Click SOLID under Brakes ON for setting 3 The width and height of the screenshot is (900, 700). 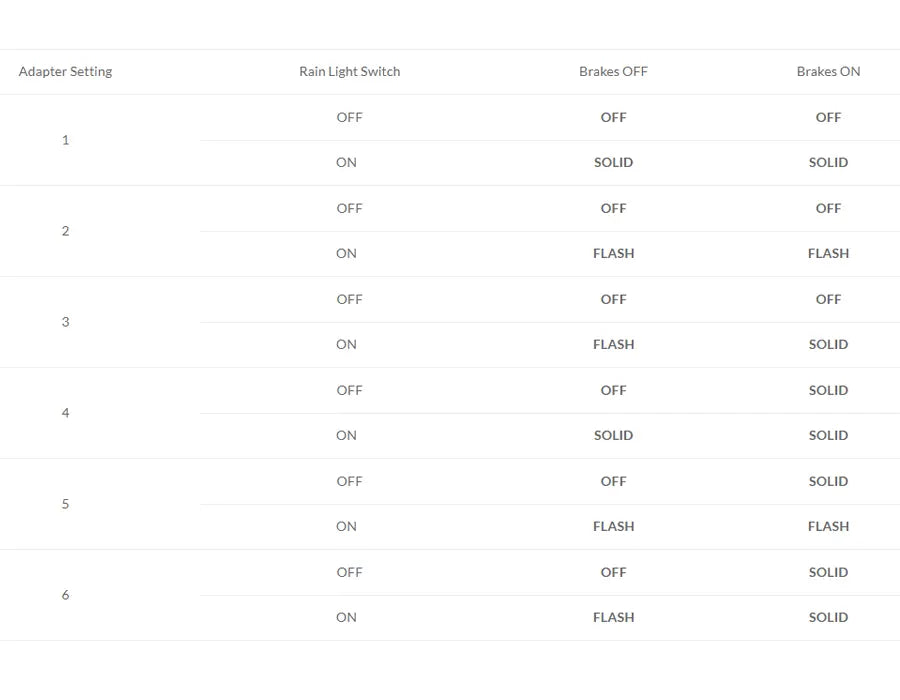click(x=828, y=344)
